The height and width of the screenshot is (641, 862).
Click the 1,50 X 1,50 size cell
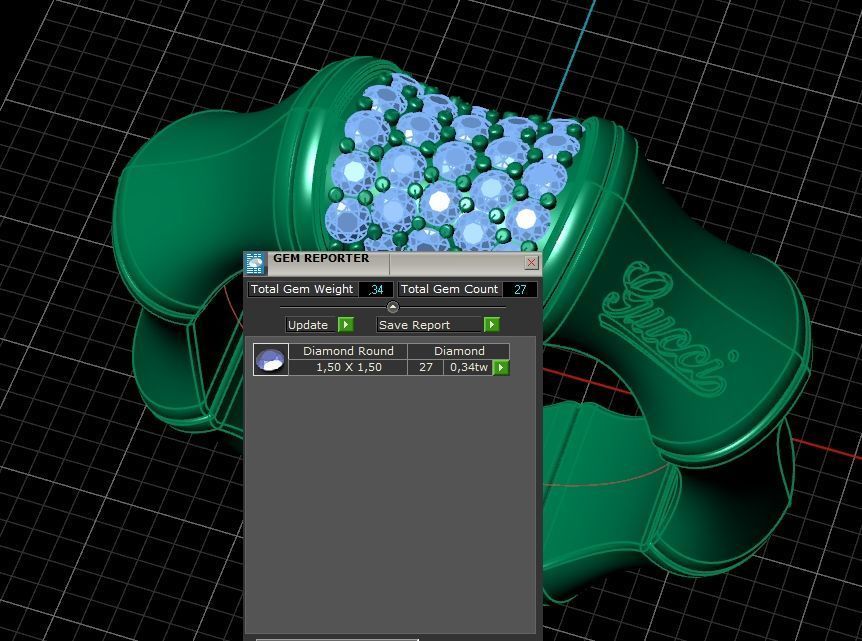348,367
